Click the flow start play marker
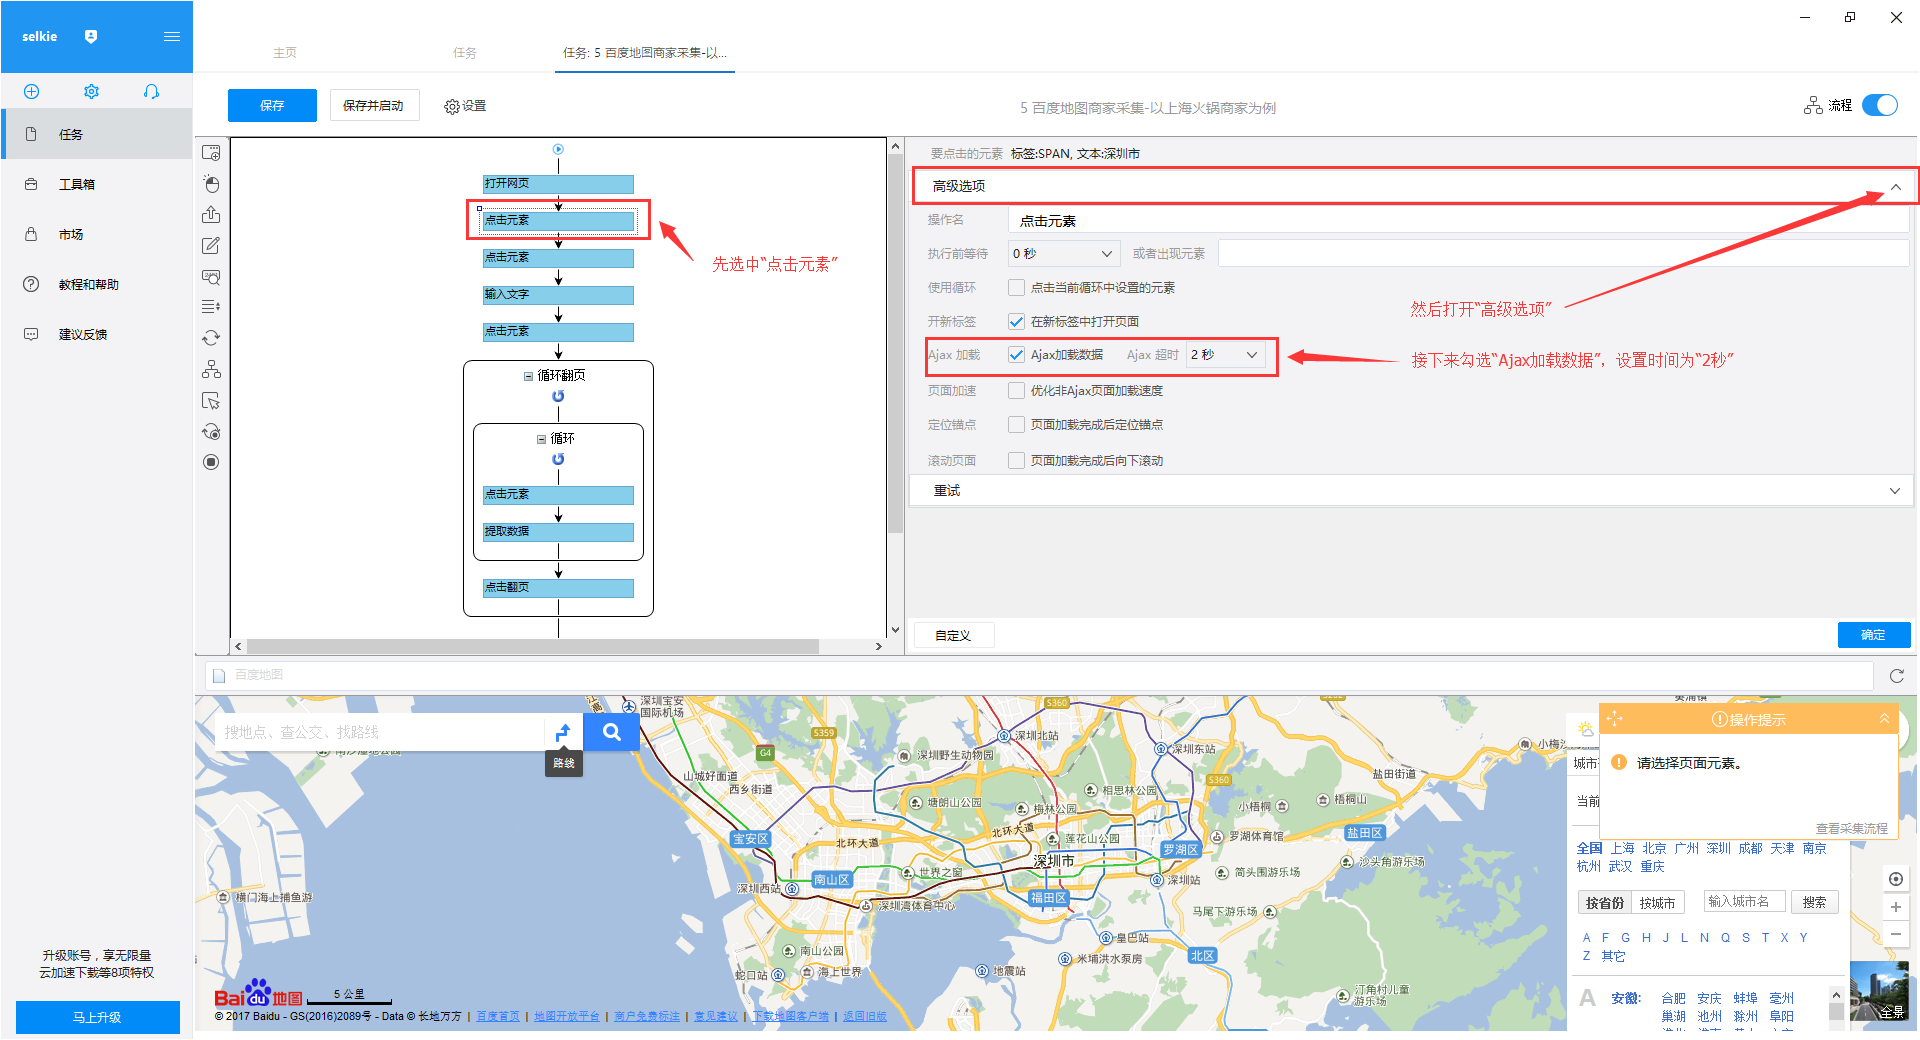 (x=558, y=149)
